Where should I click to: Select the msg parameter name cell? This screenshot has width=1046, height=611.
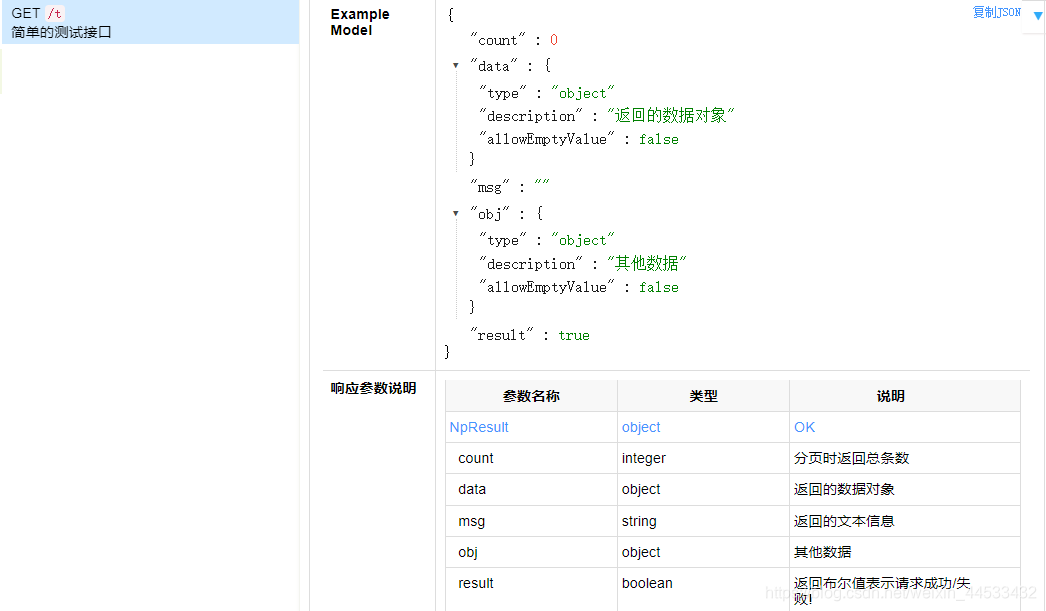tap(532, 521)
